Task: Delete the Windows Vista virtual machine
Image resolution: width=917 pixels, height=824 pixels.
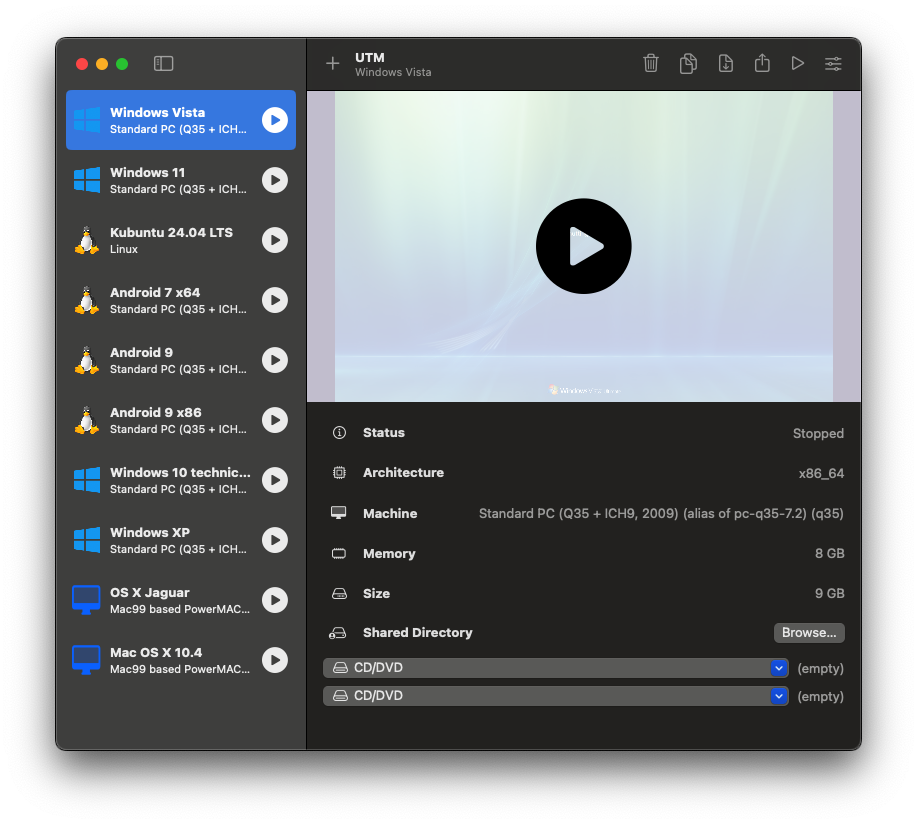Action: tap(651, 63)
